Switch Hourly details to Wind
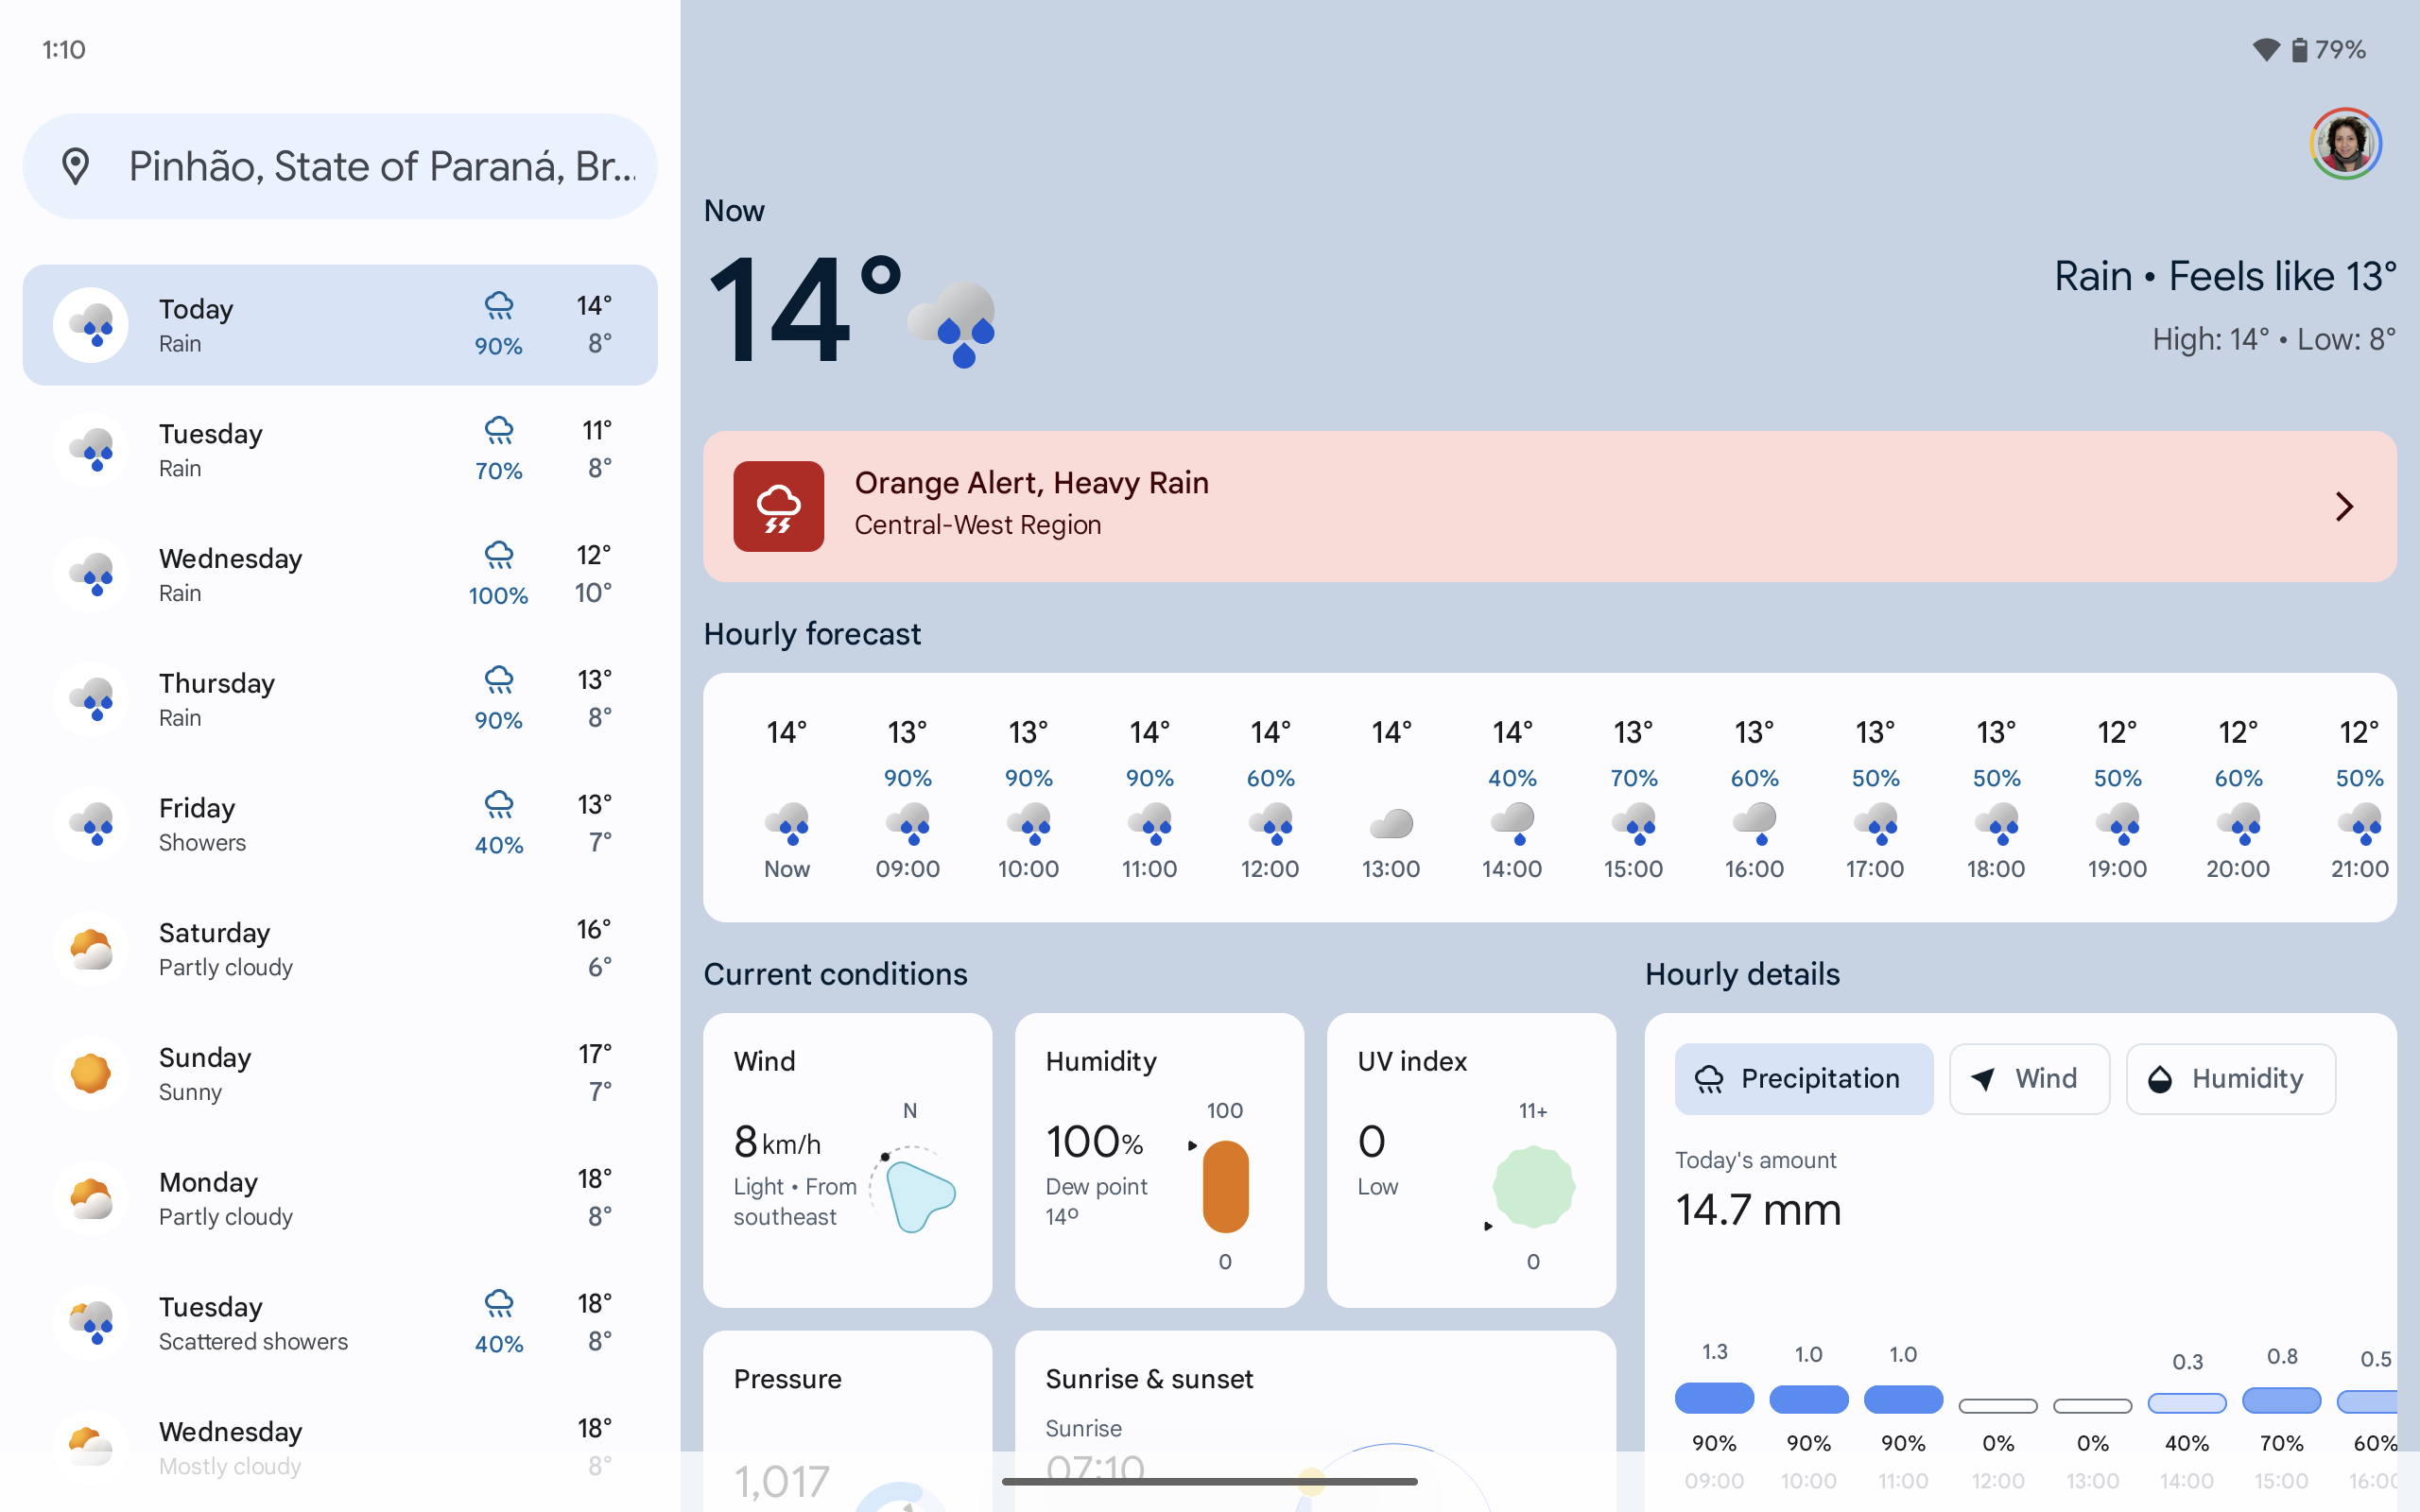The width and height of the screenshot is (2420, 1512). click(2029, 1078)
